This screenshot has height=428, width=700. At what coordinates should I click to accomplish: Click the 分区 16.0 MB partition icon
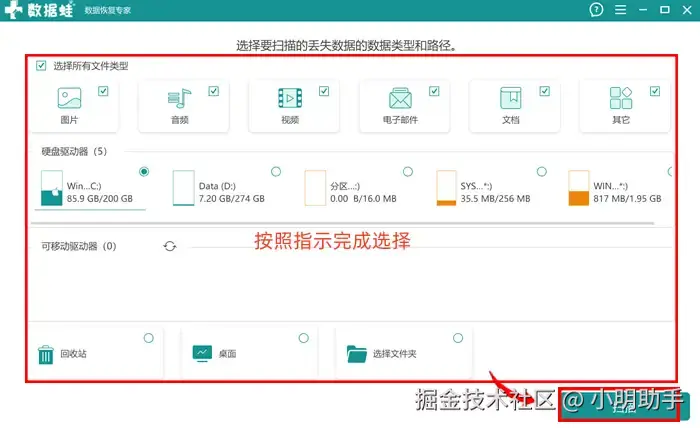click(315, 188)
